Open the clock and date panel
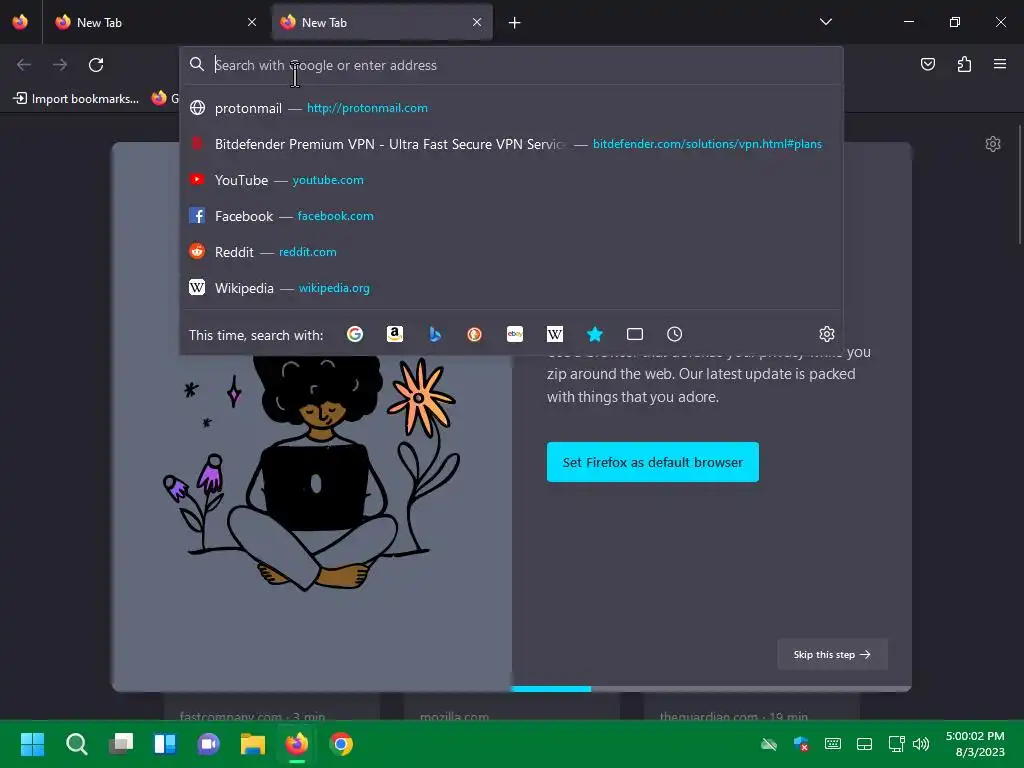 [975, 744]
